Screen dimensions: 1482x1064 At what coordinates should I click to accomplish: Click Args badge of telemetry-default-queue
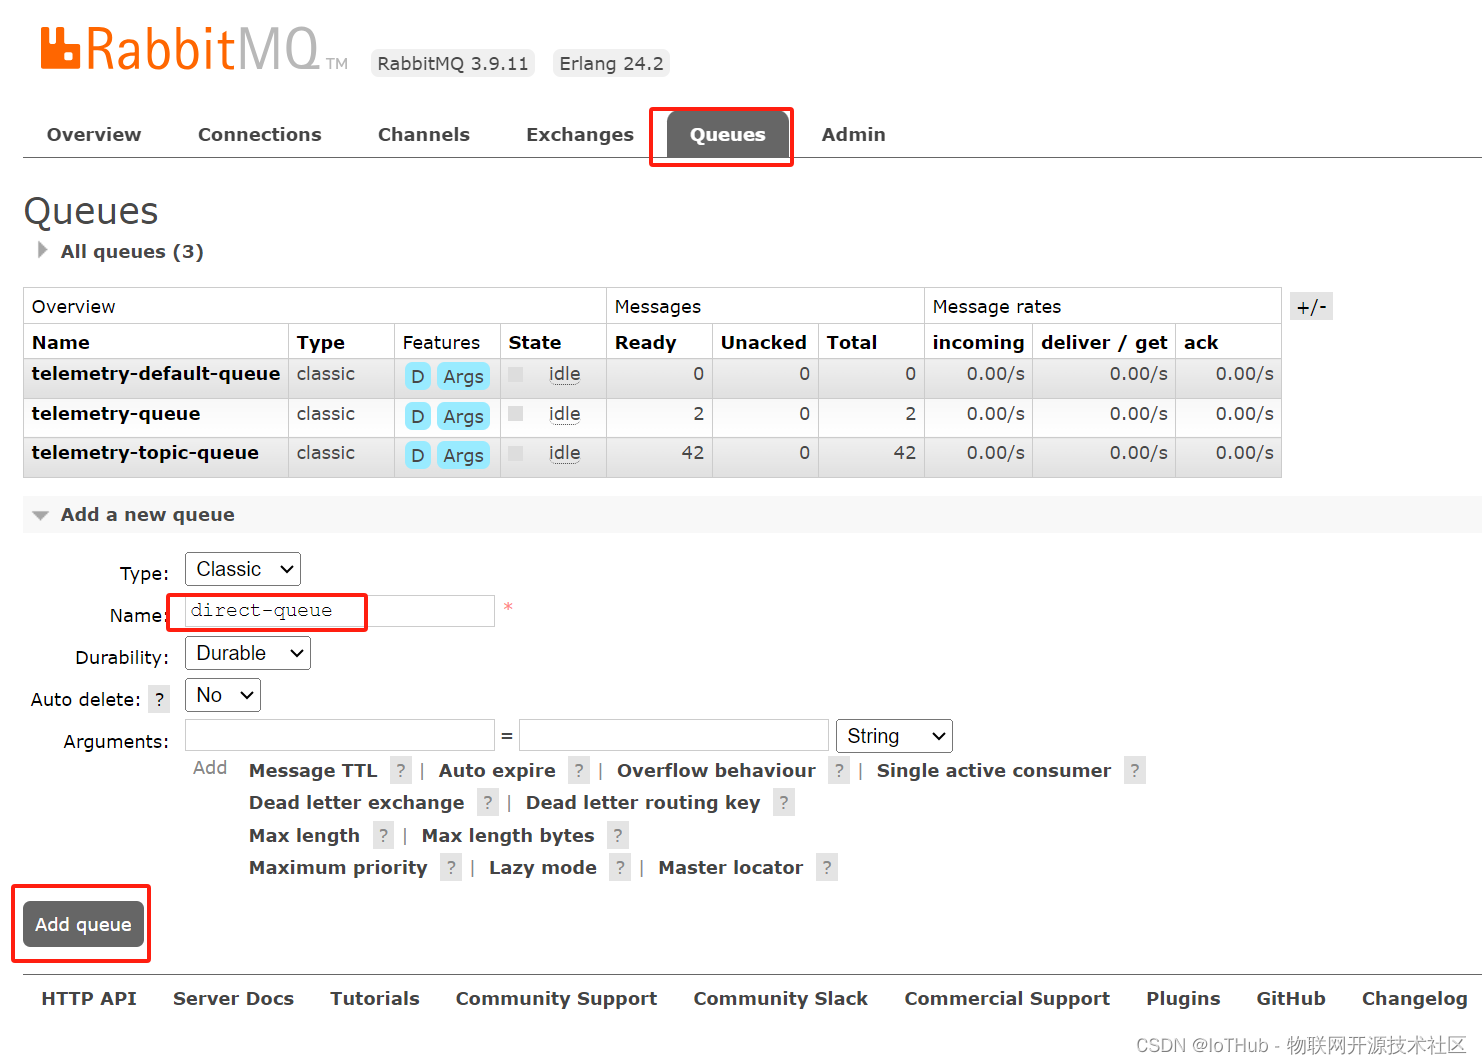point(463,376)
